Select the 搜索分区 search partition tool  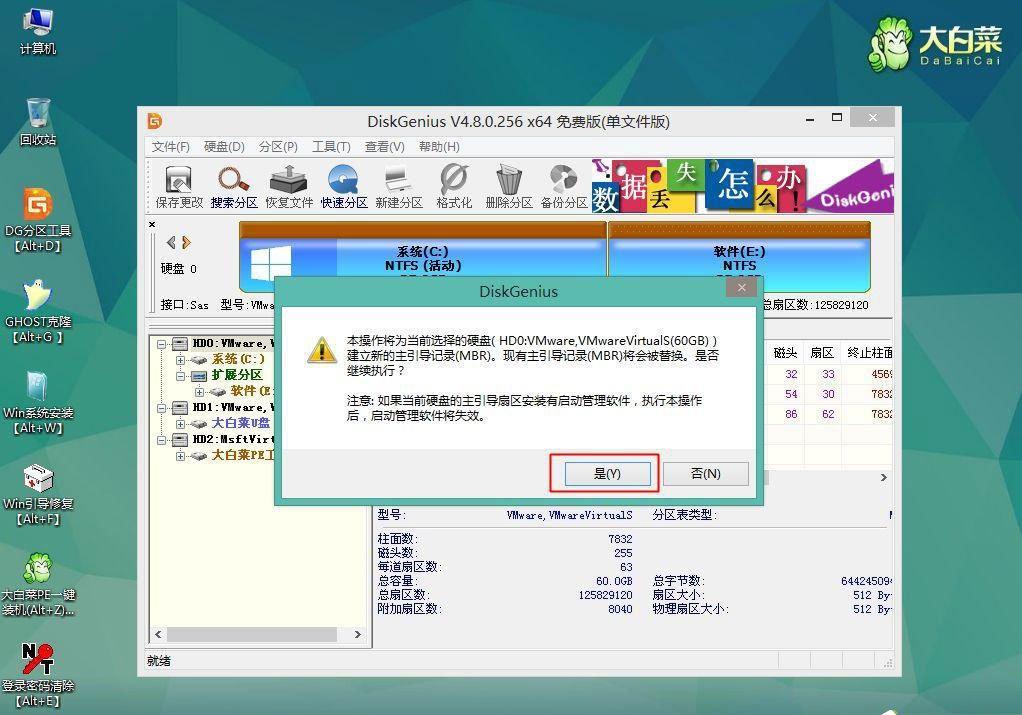click(234, 186)
